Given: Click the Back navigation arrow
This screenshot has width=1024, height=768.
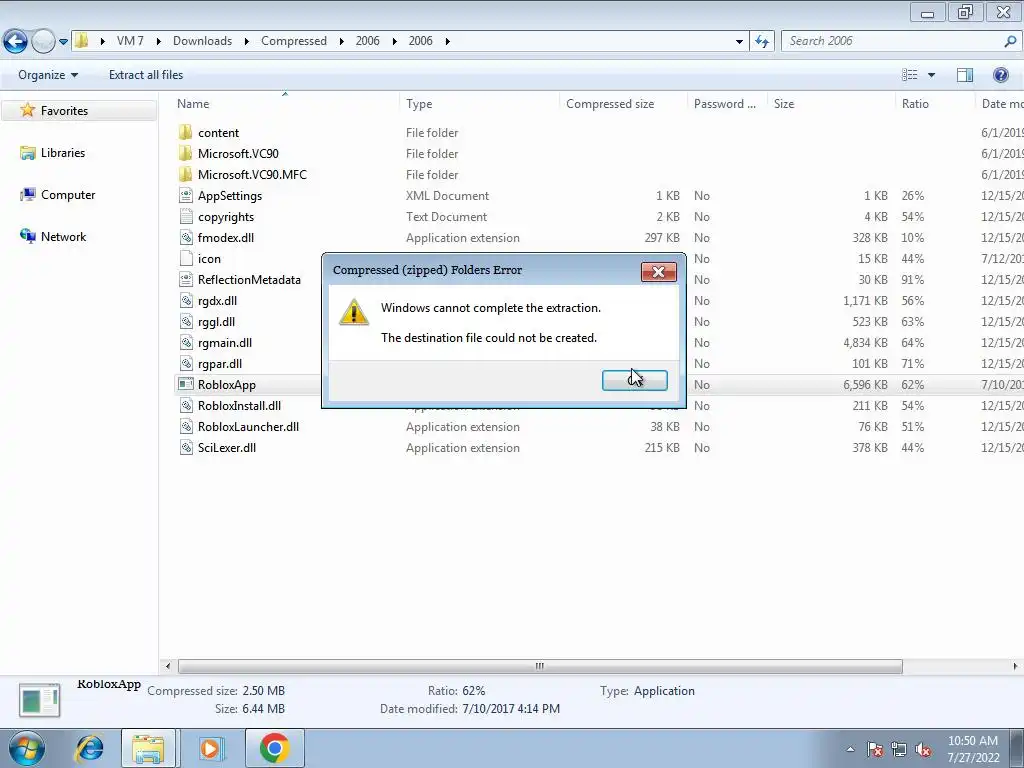Looking at the screenshot, I should point(16,41).
